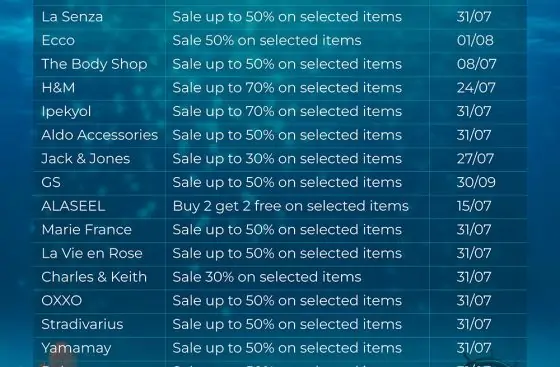Click the ALASEEL store name
This screenshot has width=560, height=367.
[73, 206]
